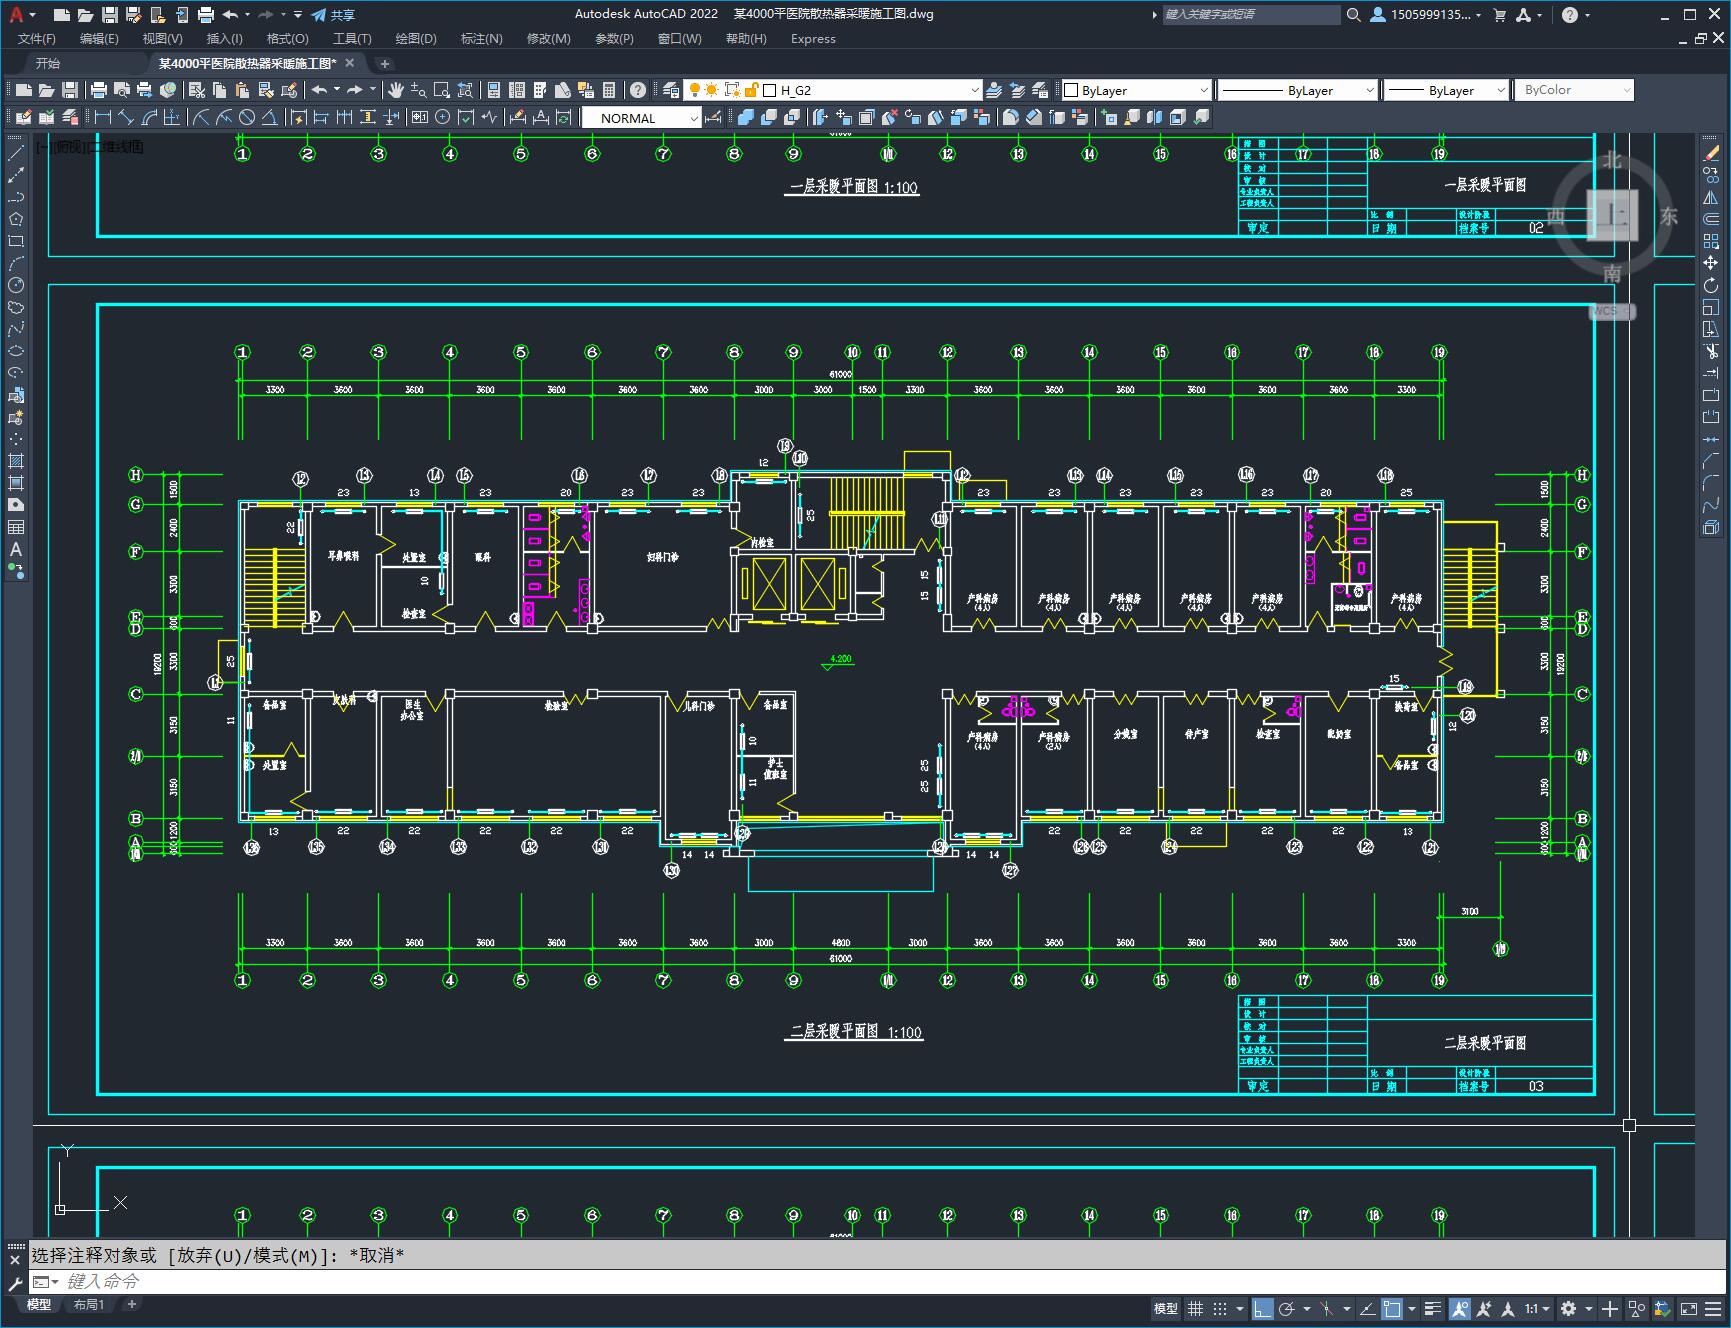1731x1328 pixels.
Task: Click the Paste icon in standard toolbar
Action: point(242,90)
